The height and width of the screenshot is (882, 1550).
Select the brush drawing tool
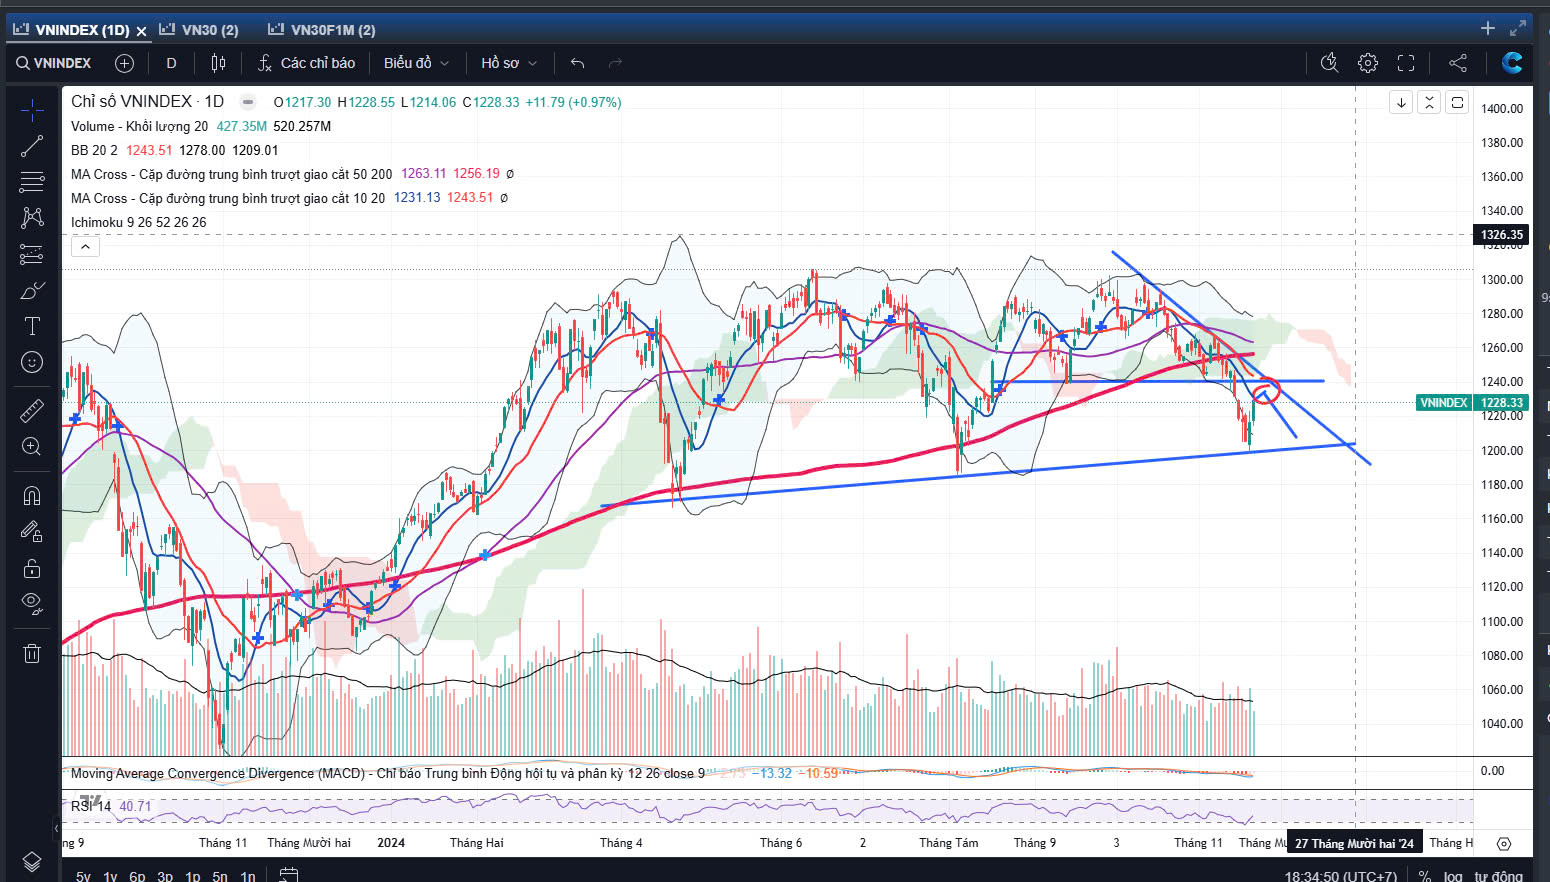coord(32,290)
